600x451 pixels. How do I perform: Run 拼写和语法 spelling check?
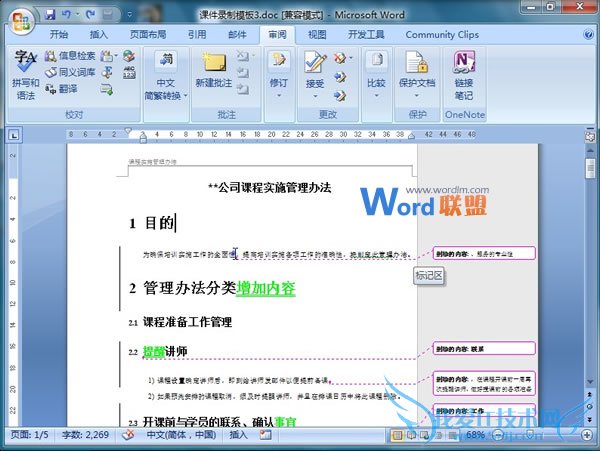25,75
